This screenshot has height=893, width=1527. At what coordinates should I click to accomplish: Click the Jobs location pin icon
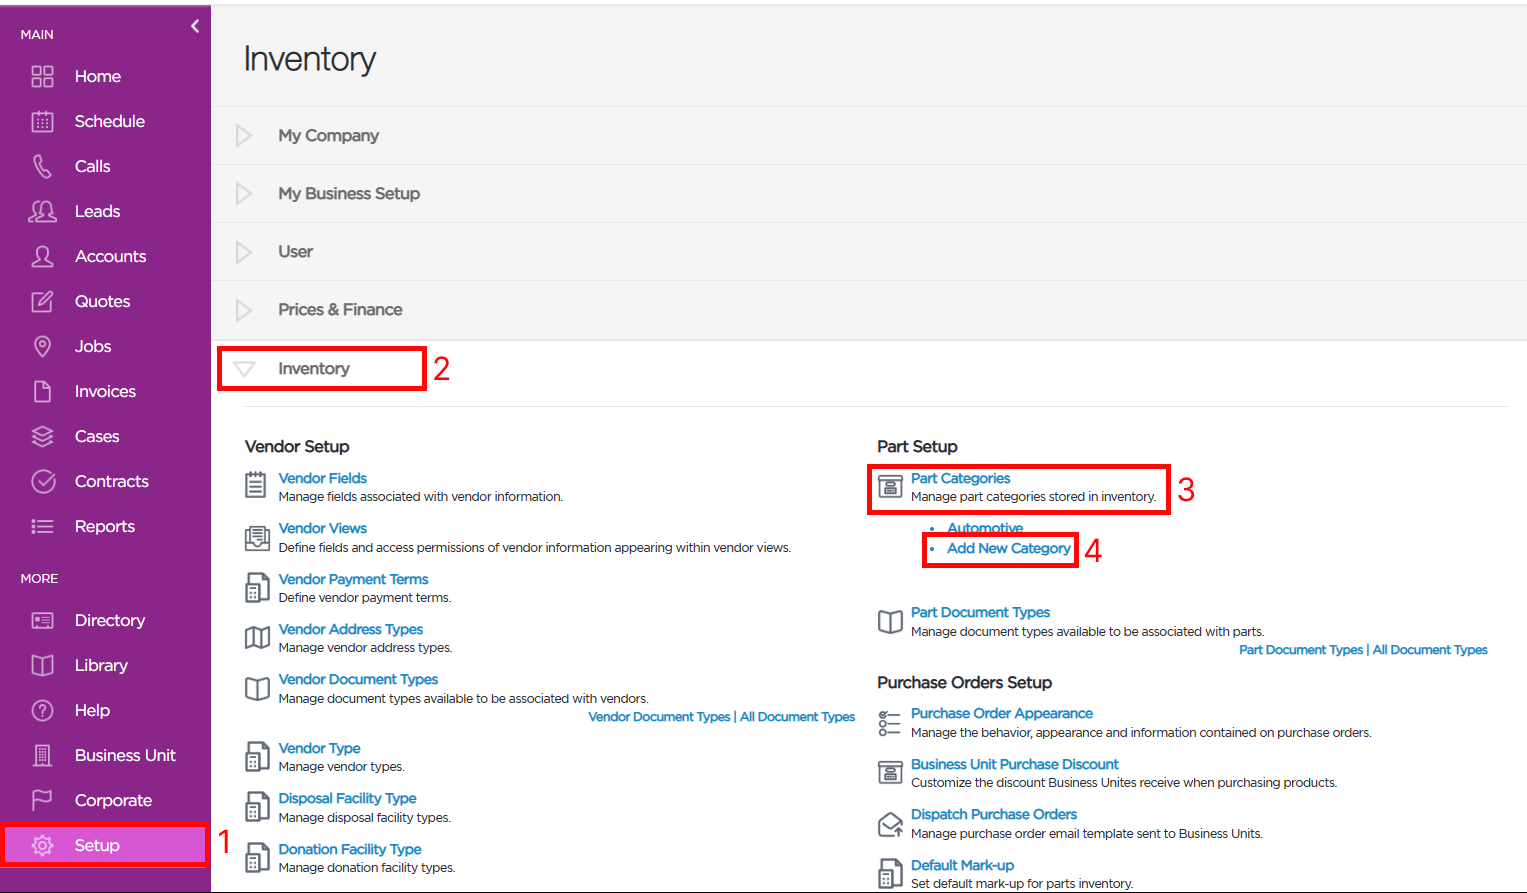(42, 347)
